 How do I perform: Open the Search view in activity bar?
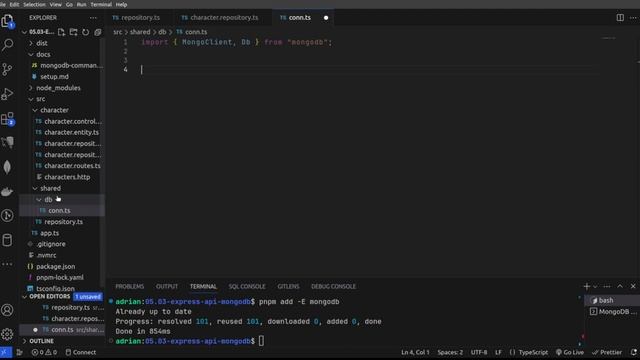point(7,44)
